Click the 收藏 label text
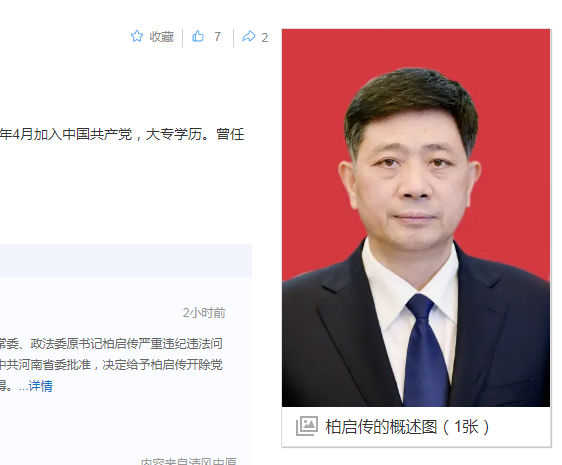 coord(162,37)
